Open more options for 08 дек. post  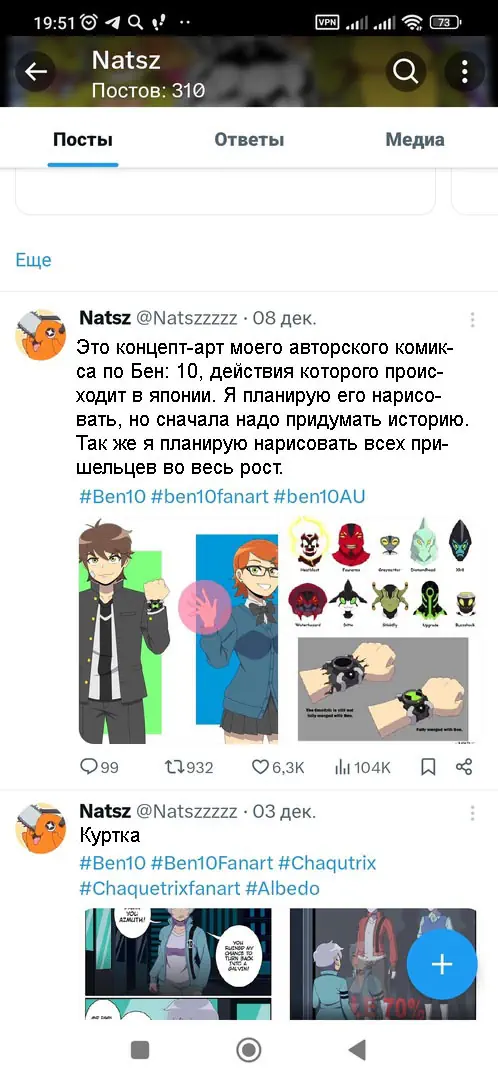point(473,320)
